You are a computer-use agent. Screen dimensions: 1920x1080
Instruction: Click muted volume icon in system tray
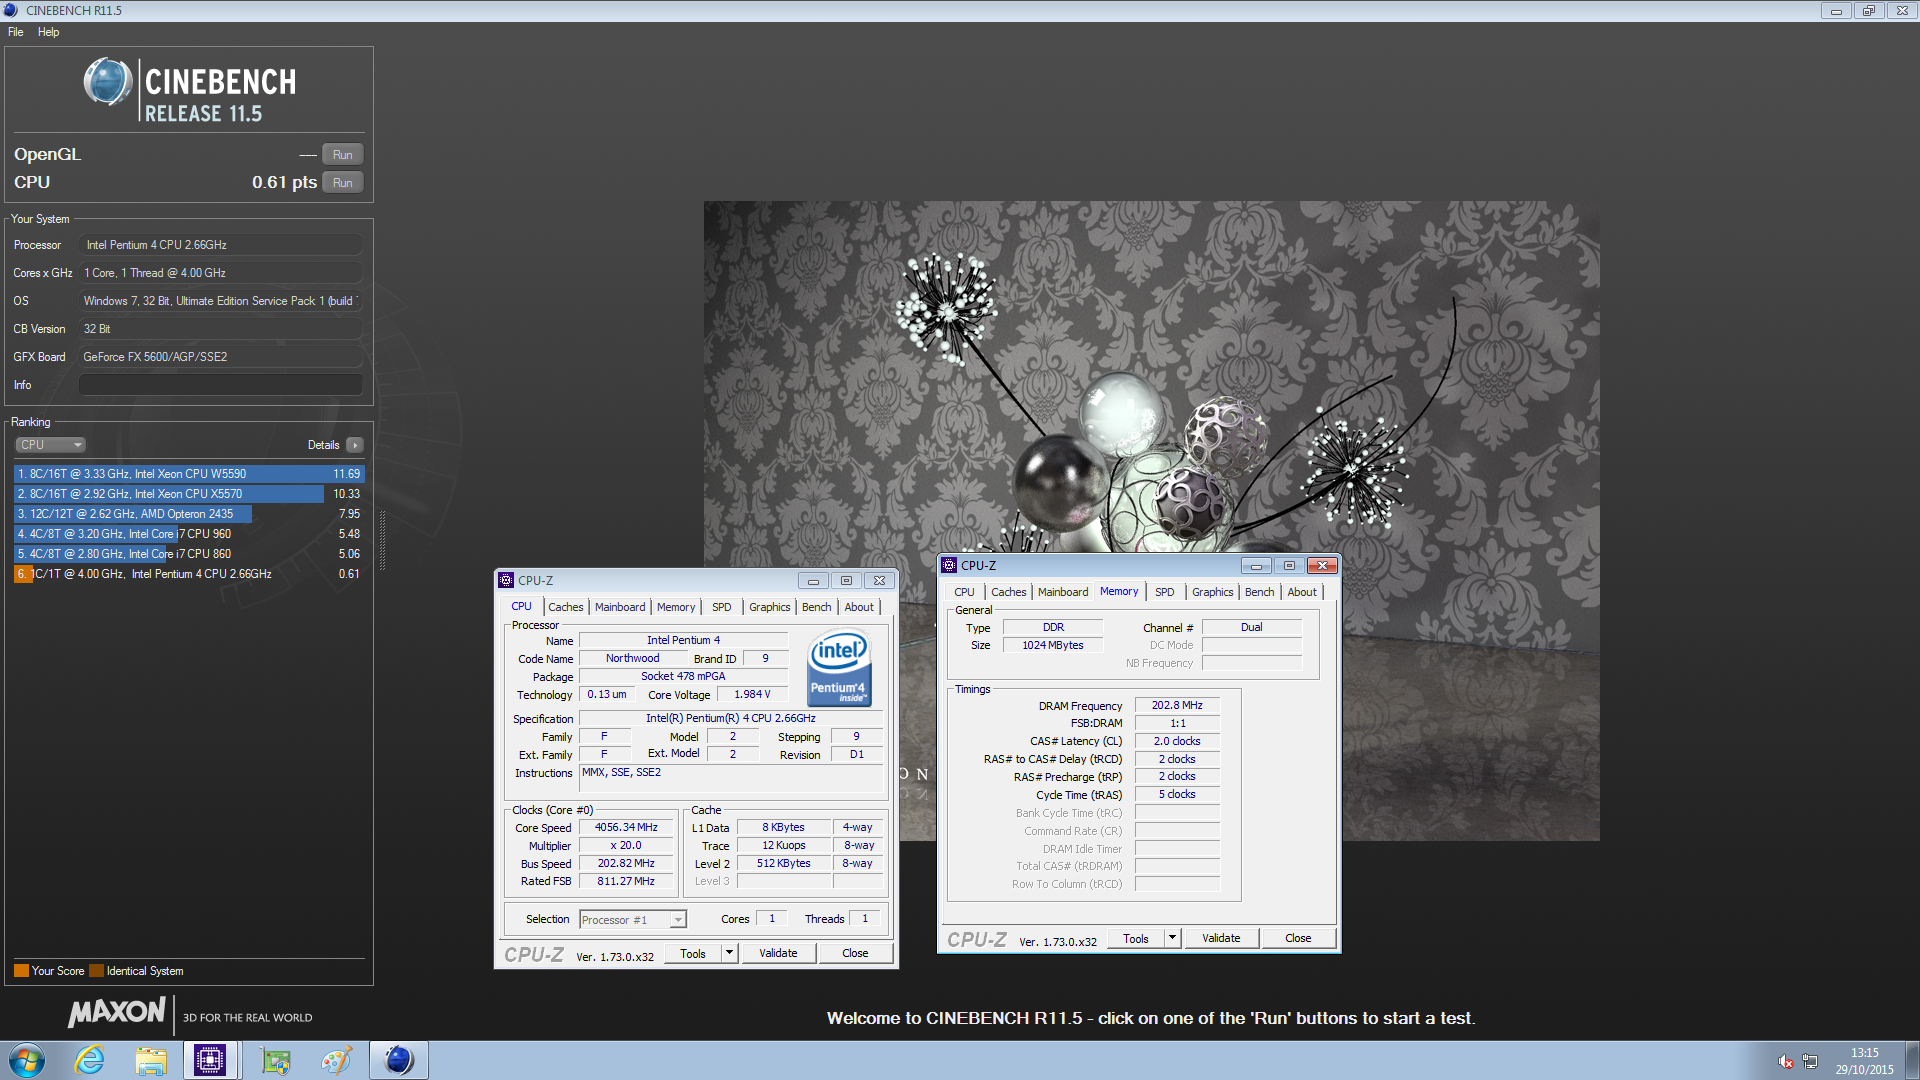(1785, 1062)
